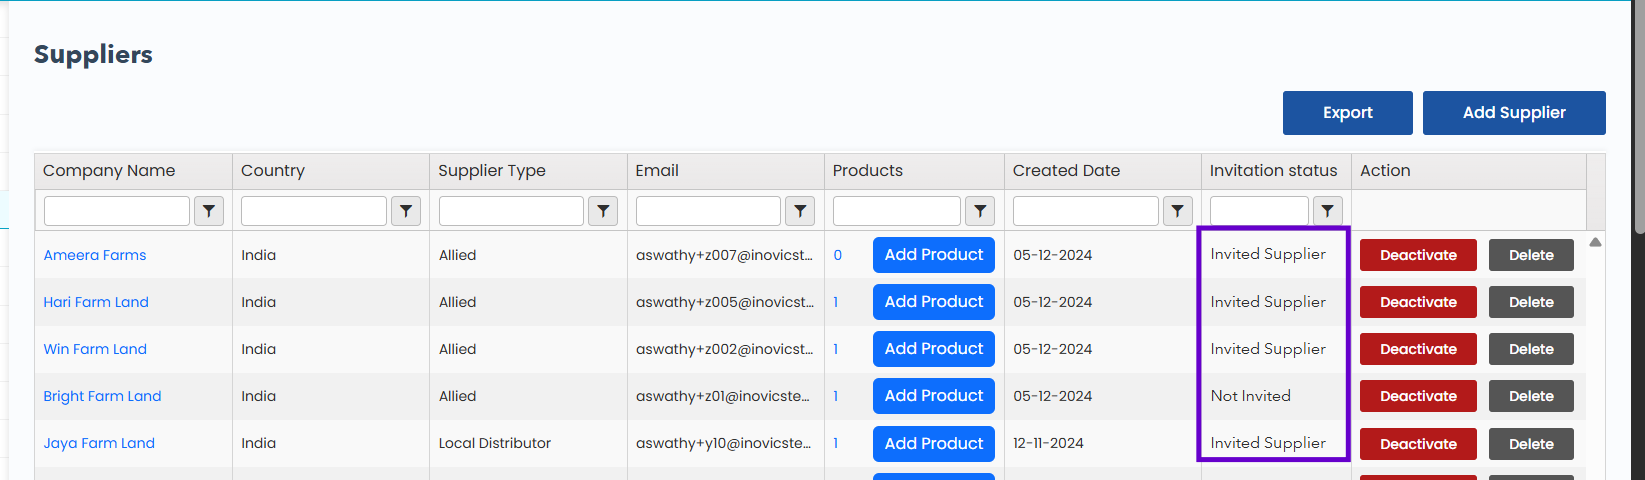Type in the Company Name filter field
The height and width of the screenshot is (480, 1645).
click(x=117, y=211)
